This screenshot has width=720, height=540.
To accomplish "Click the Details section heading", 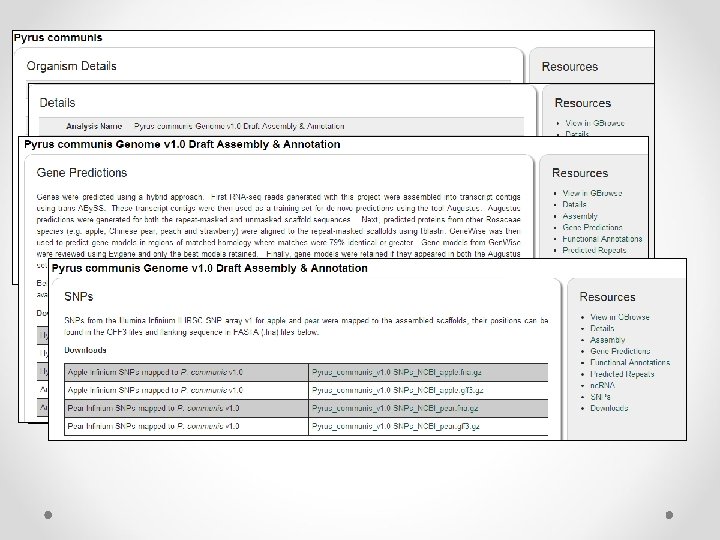I will pos(57,103).
